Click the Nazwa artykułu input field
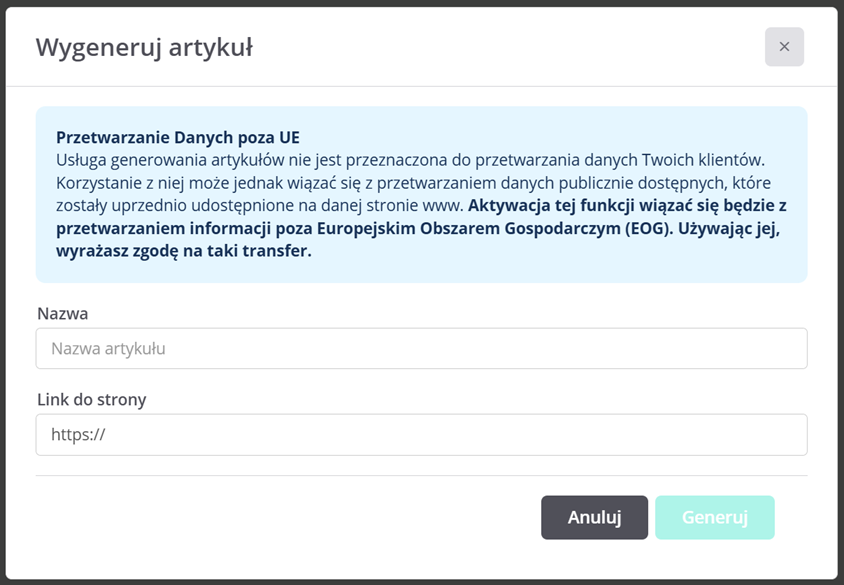The image size is (844, 585). coord(421,349)
